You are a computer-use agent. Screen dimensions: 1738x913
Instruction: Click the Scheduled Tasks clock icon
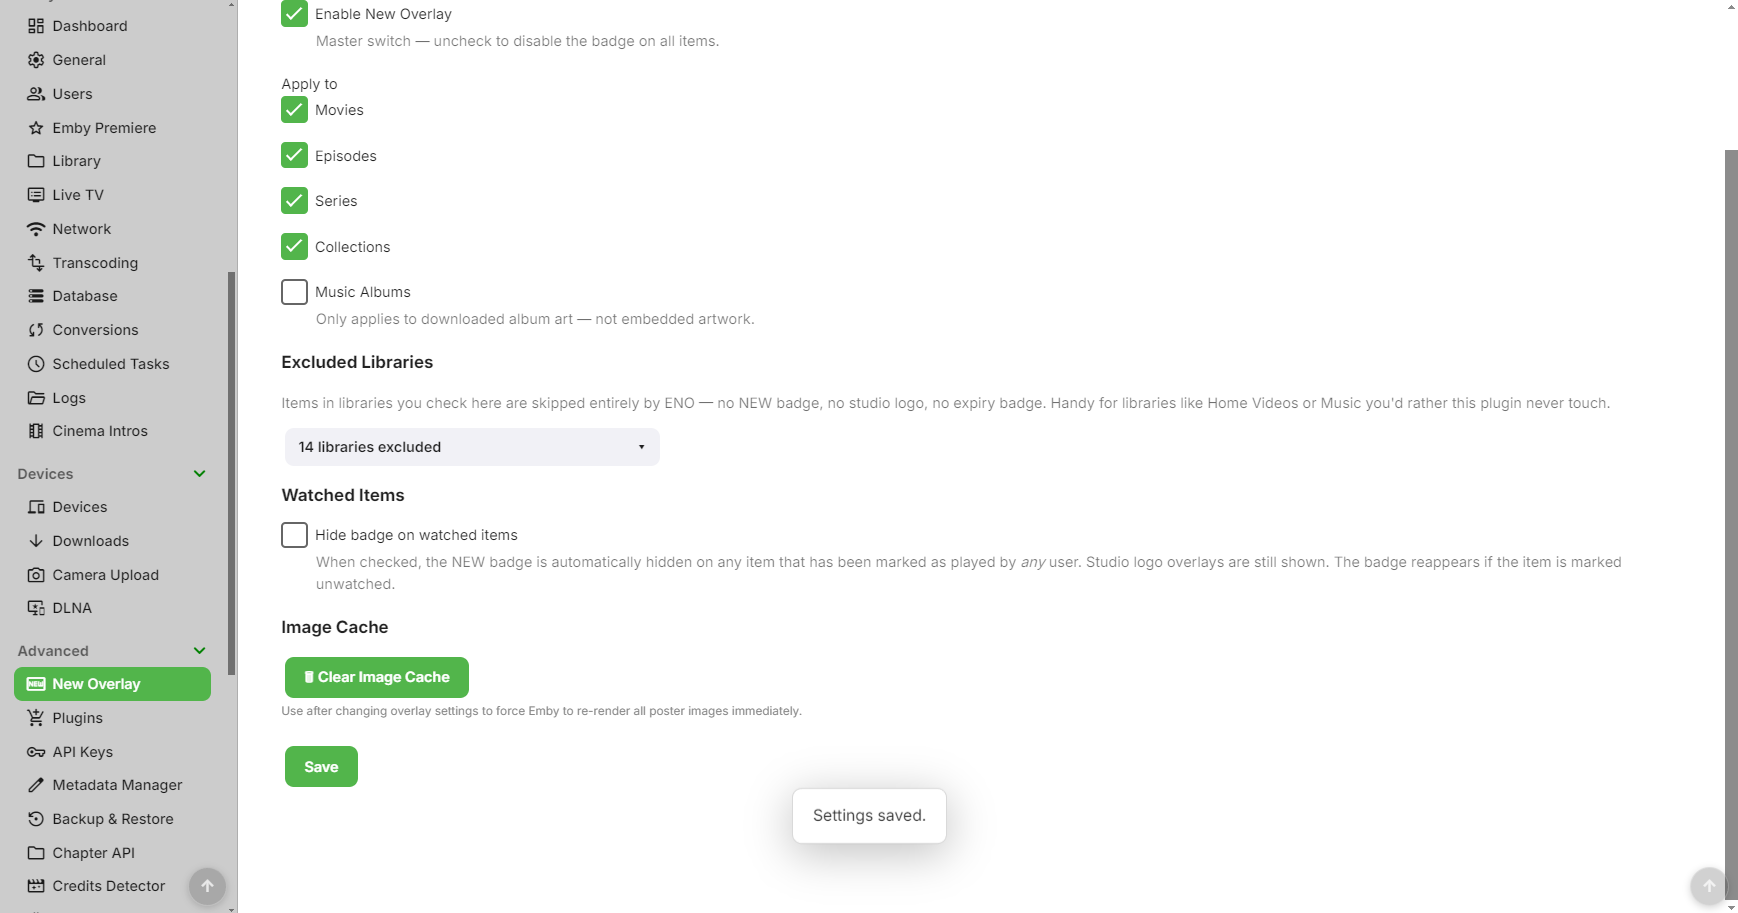[x=36, y=364]
